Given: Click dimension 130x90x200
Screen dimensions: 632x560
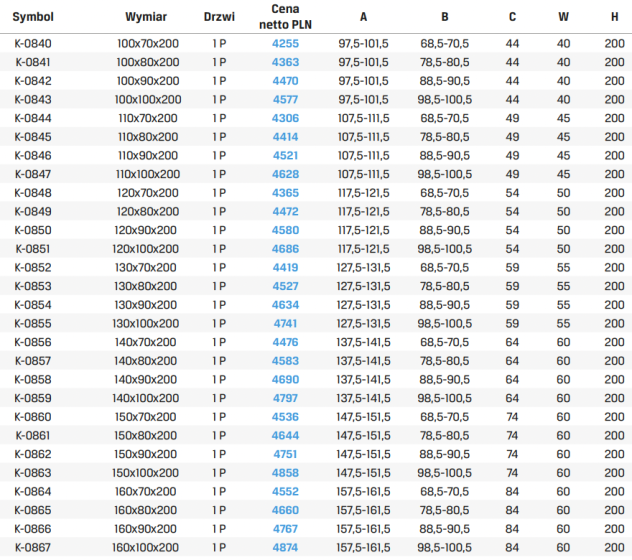Looking at the screenshot, I should [146, 305].
